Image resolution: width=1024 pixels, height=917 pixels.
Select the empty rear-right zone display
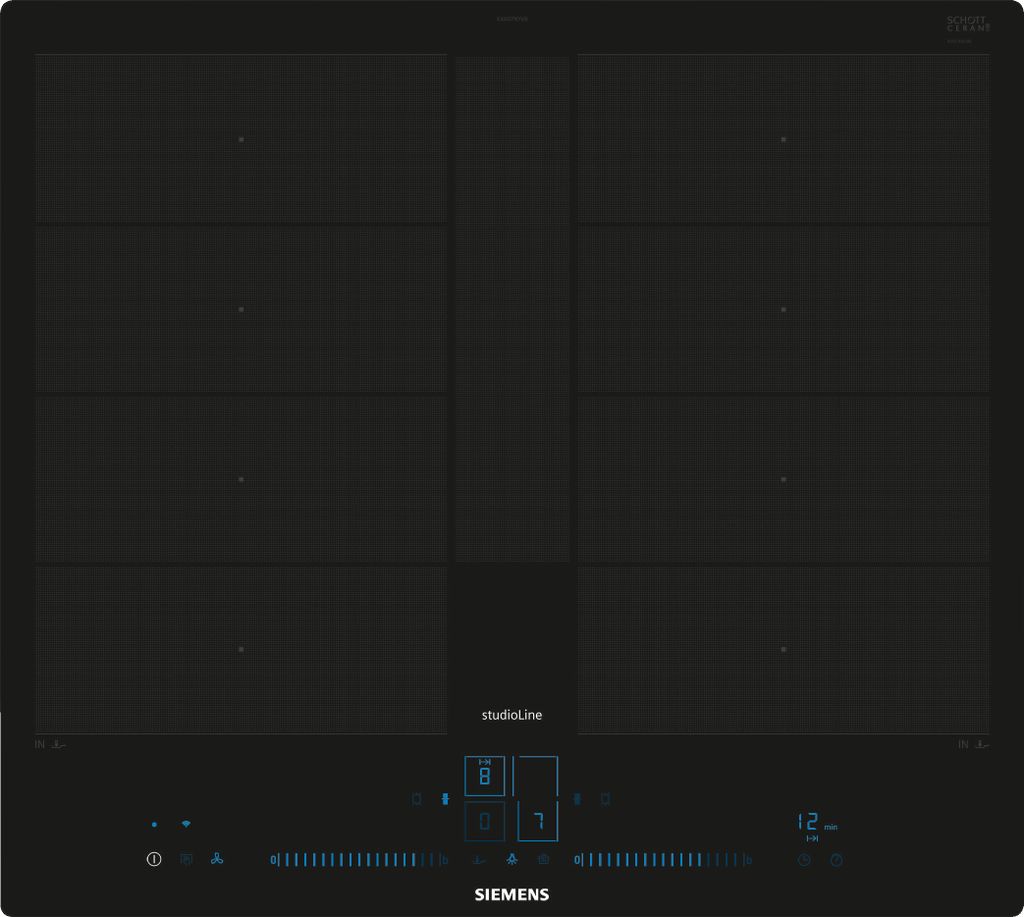coord(537,776)
